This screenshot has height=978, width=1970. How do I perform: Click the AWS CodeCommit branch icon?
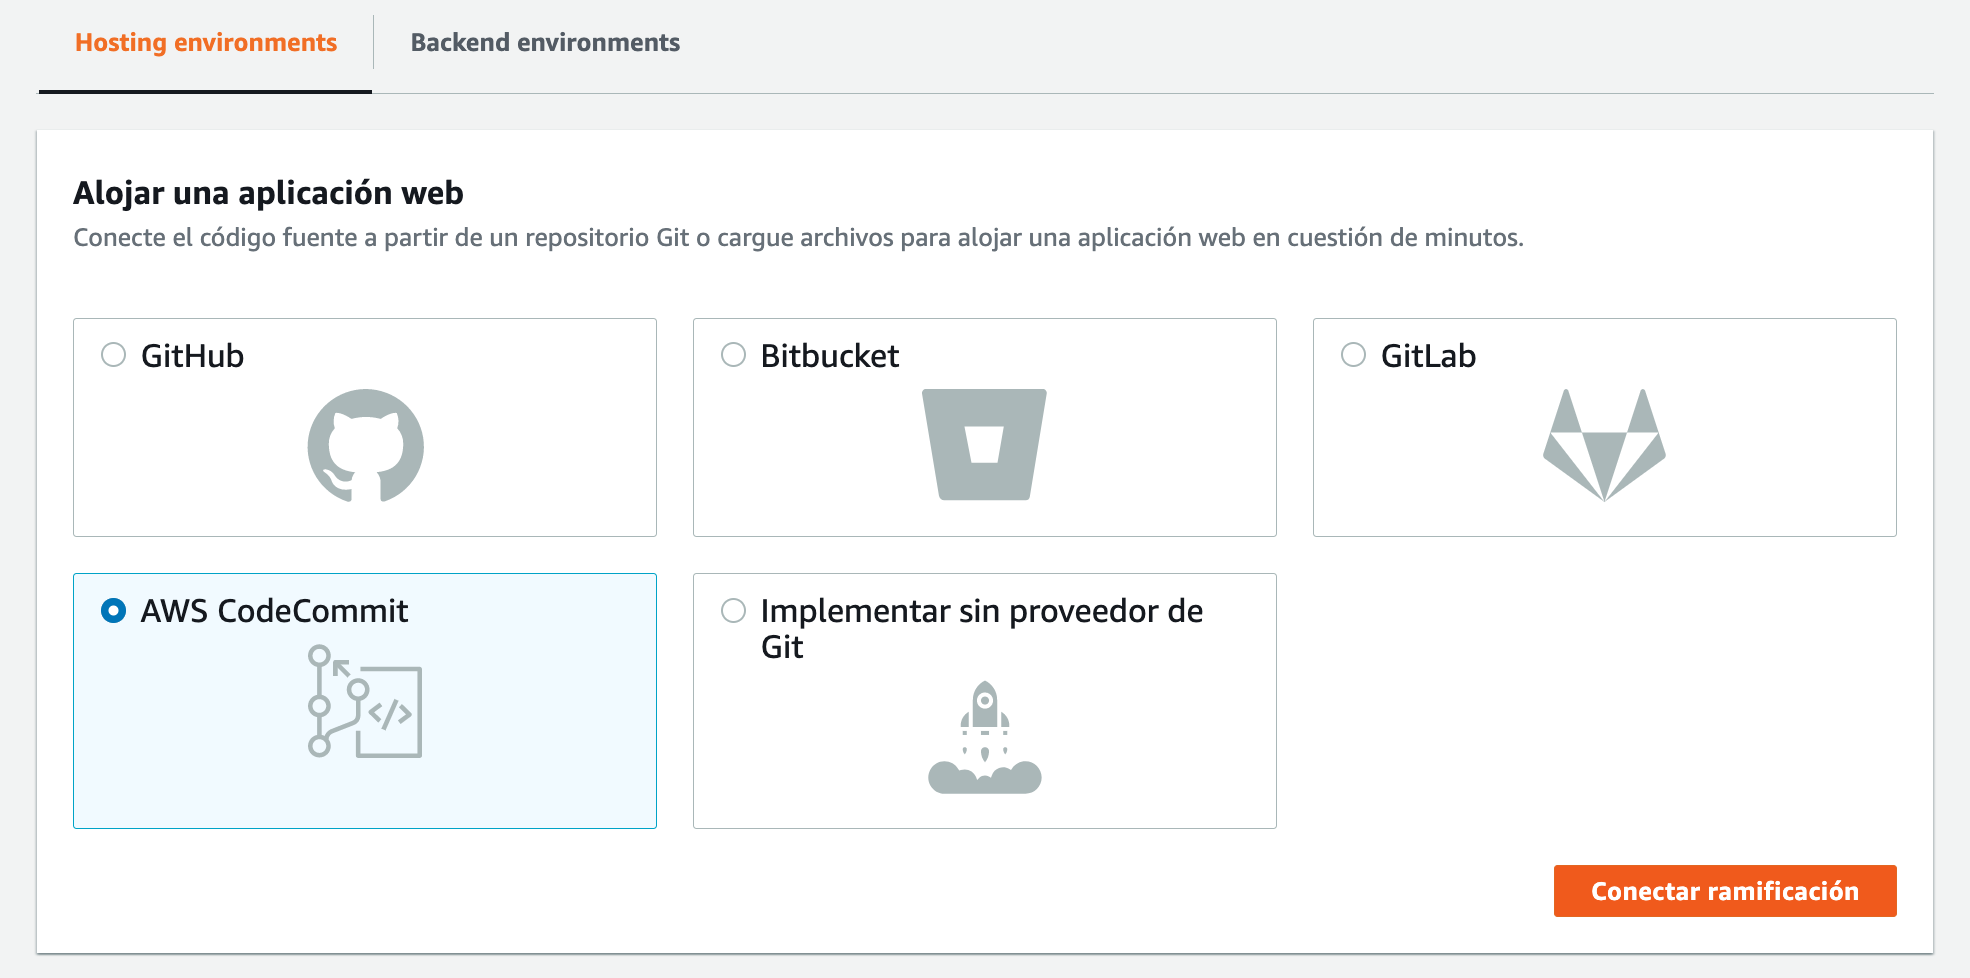[x=365, y=701]
